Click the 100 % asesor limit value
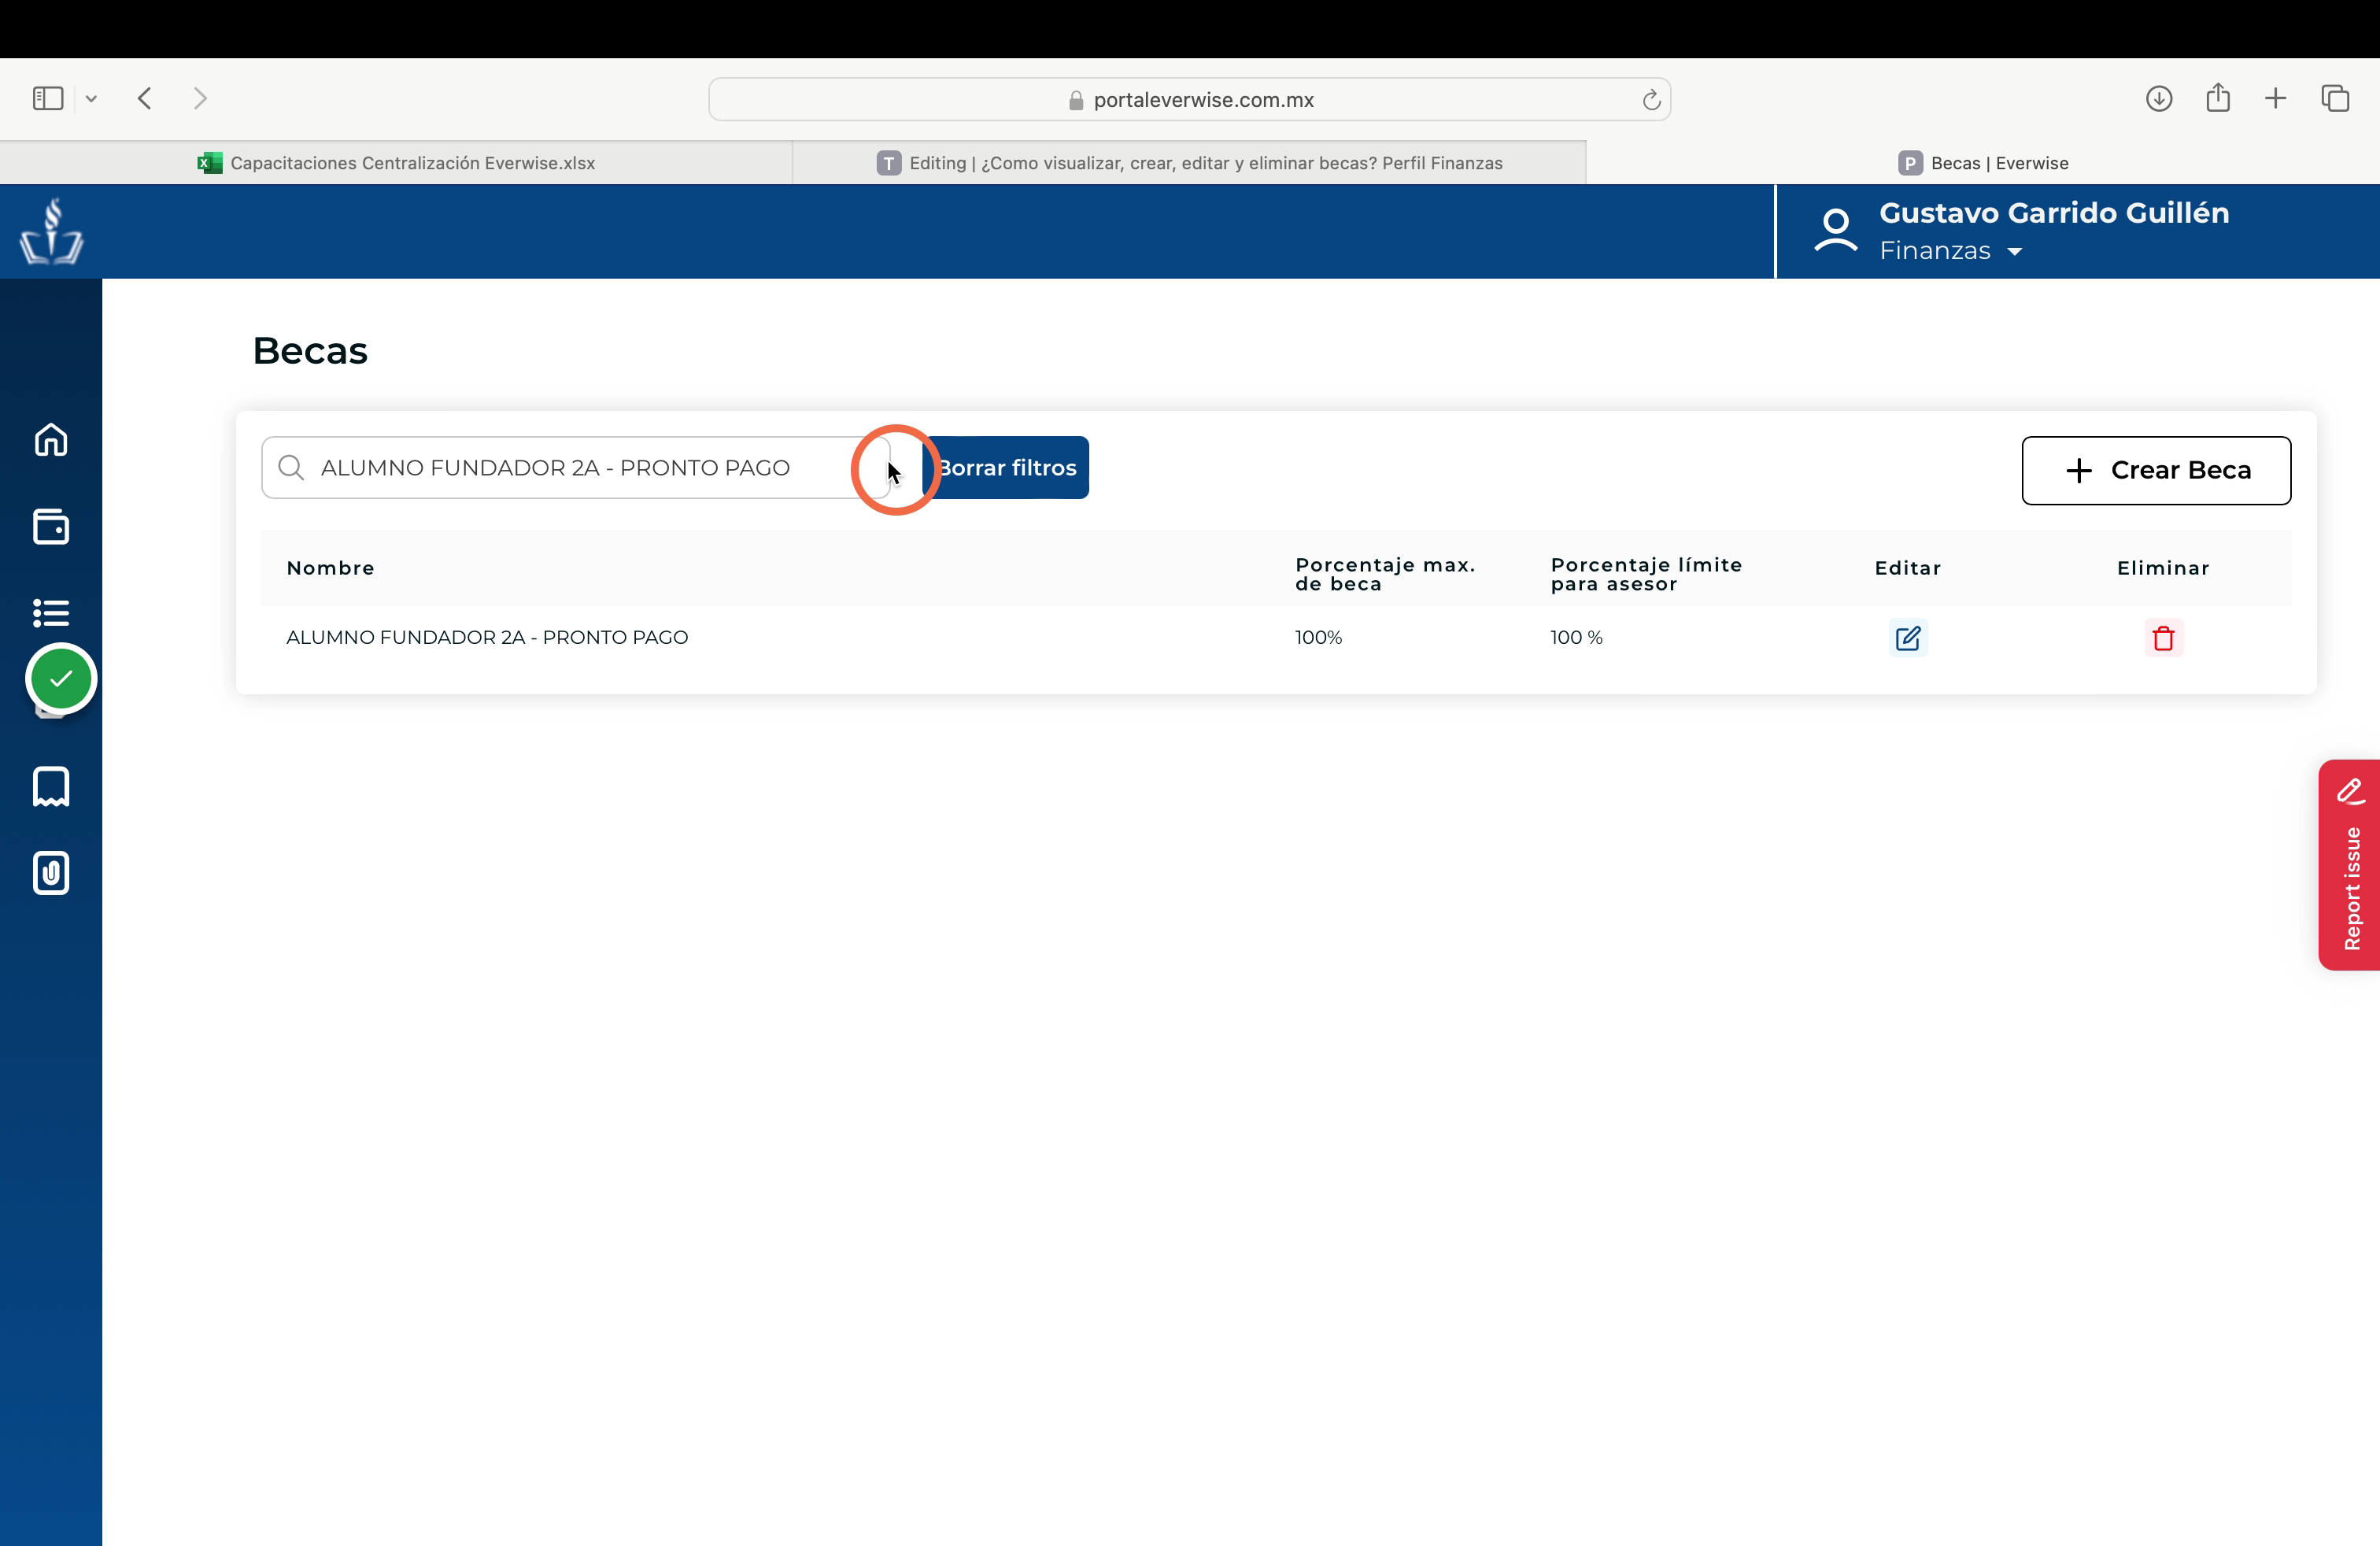2380x1546 pixels. pos(1576,637)
